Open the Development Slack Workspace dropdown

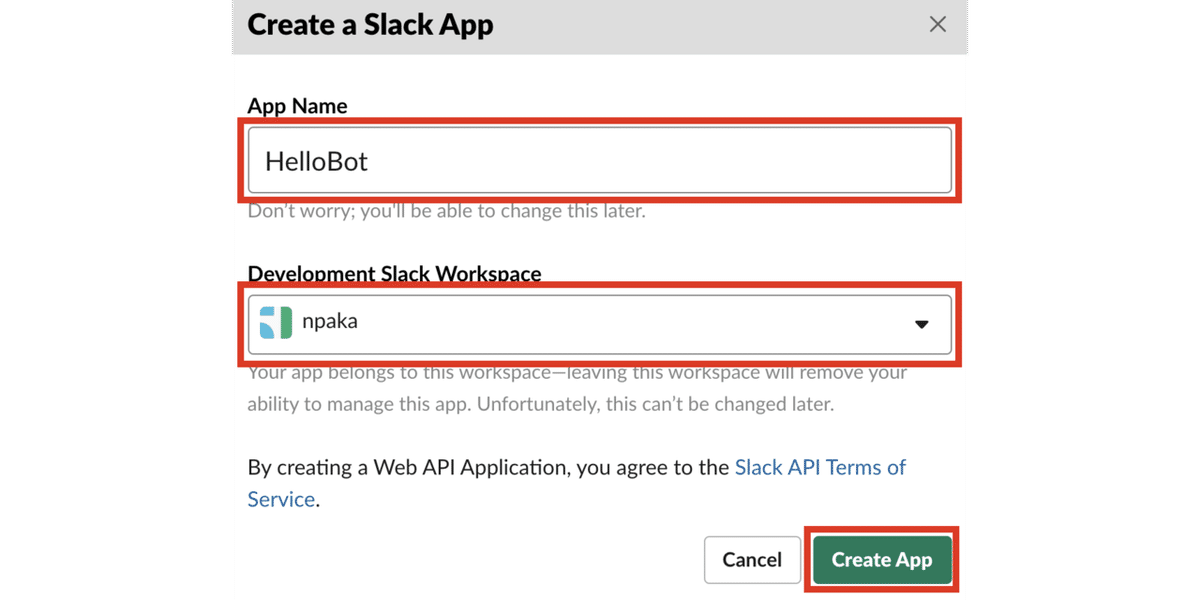point(600,323)
